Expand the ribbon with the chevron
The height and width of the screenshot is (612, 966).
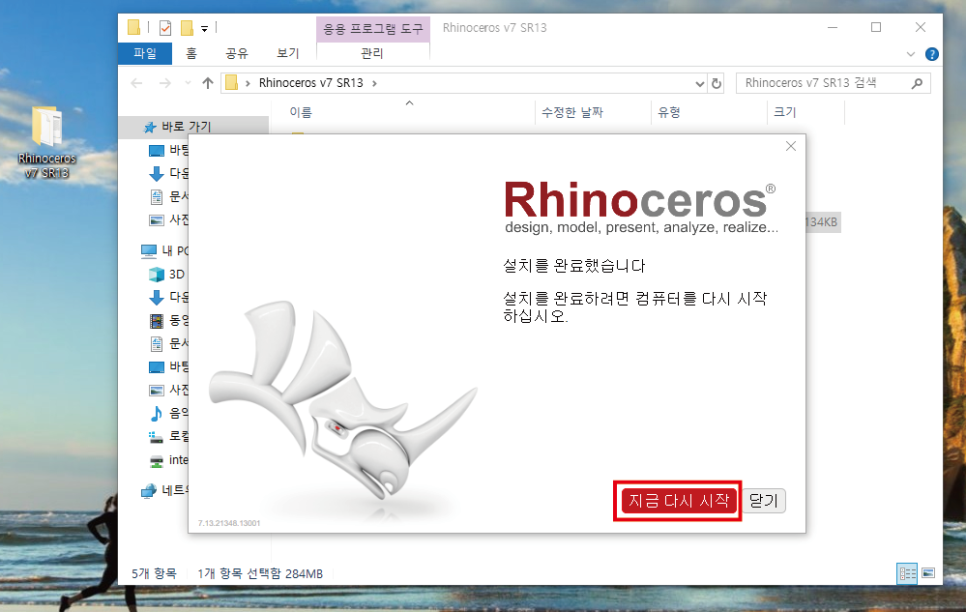click(x=911, y=54)
